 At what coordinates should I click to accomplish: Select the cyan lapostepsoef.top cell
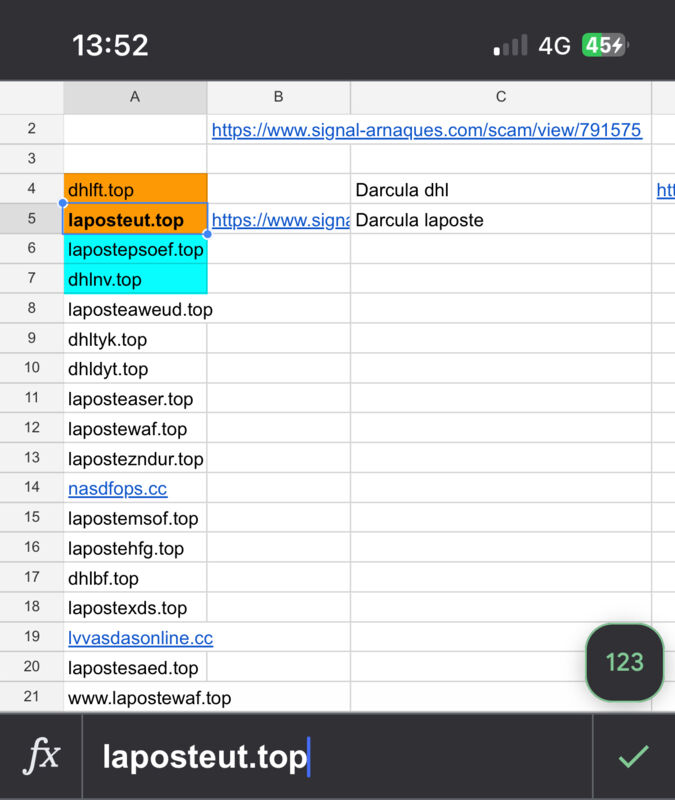(135, 248)
